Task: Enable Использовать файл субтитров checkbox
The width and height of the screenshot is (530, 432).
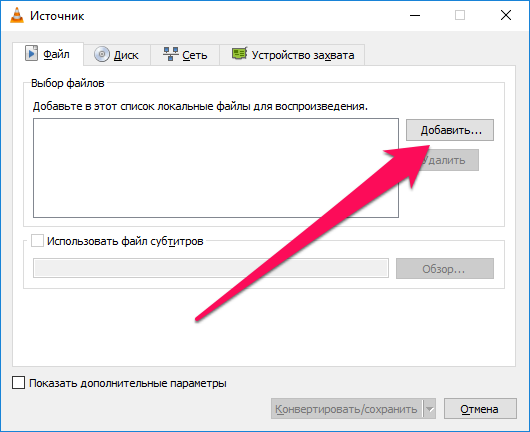Action: coord(37,241)
